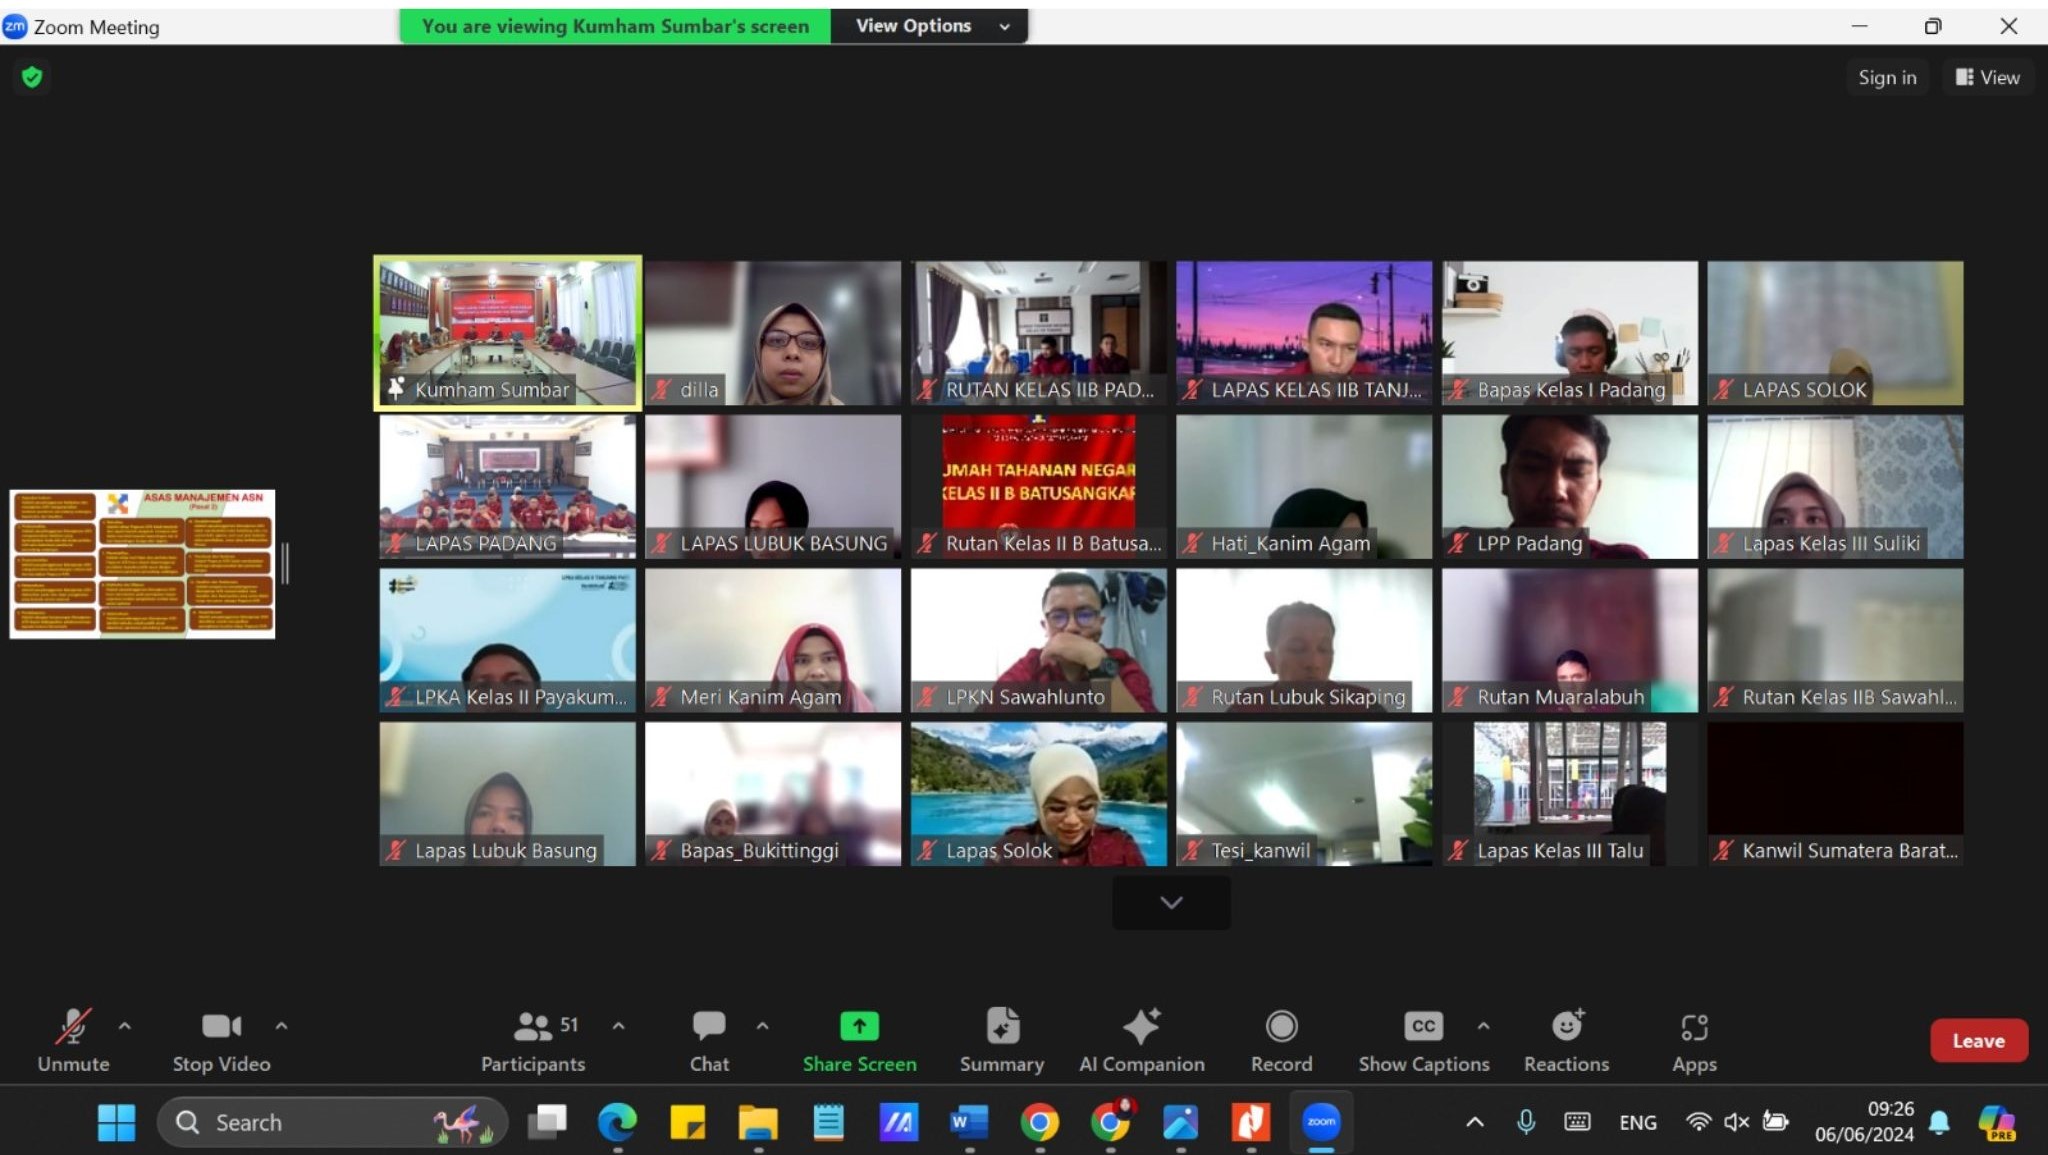Change layout with View button
Viewport: 2048px width, 1155px height.
[x=1987, y=77]
